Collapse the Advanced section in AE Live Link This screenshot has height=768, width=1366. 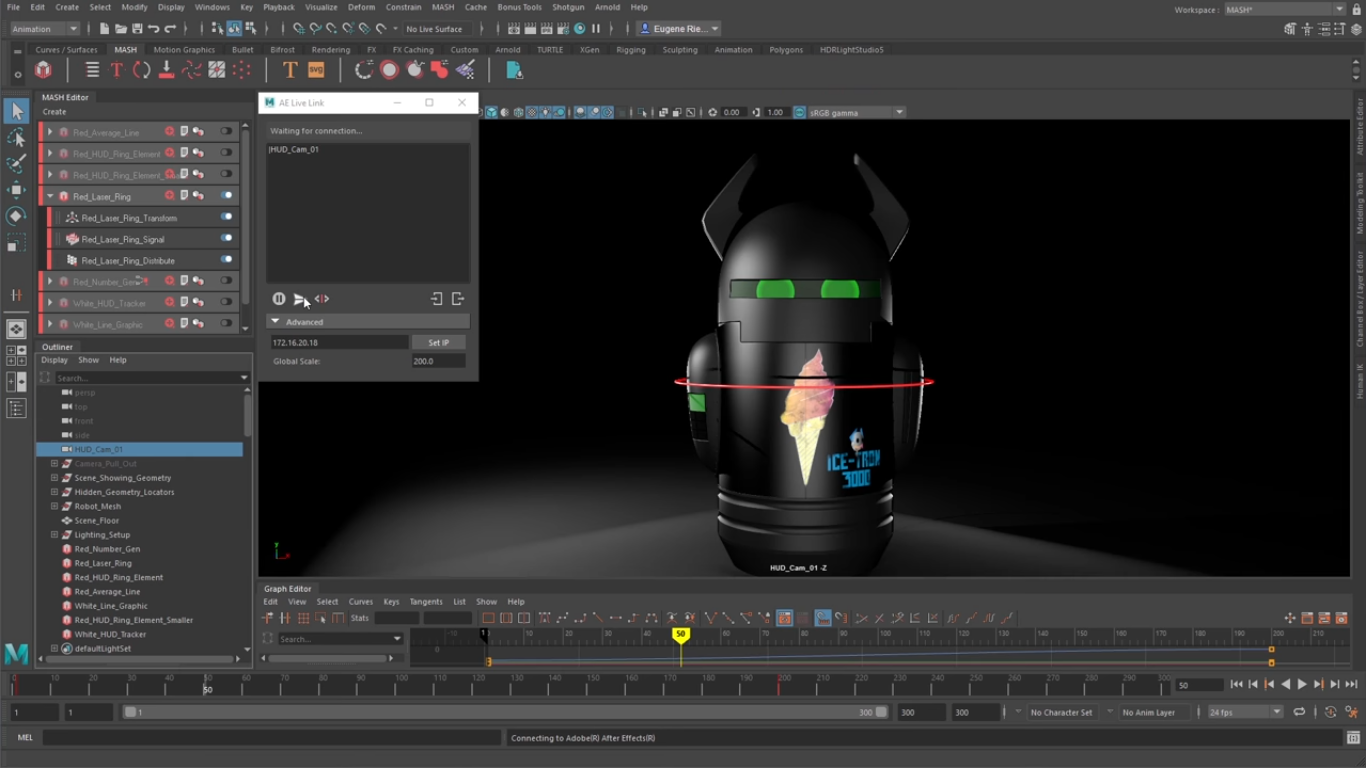coord(275,322)
